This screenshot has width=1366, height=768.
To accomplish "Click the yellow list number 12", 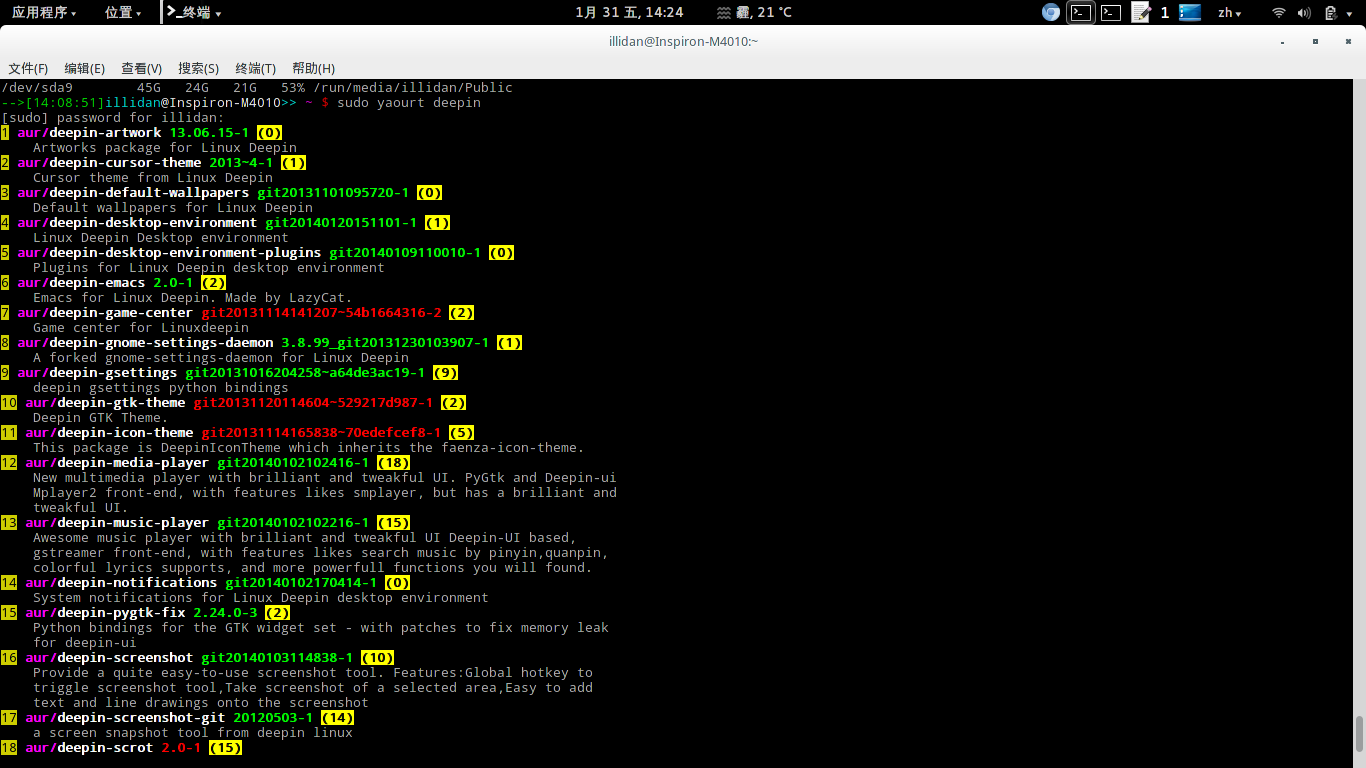I will [x=9, y=462].
